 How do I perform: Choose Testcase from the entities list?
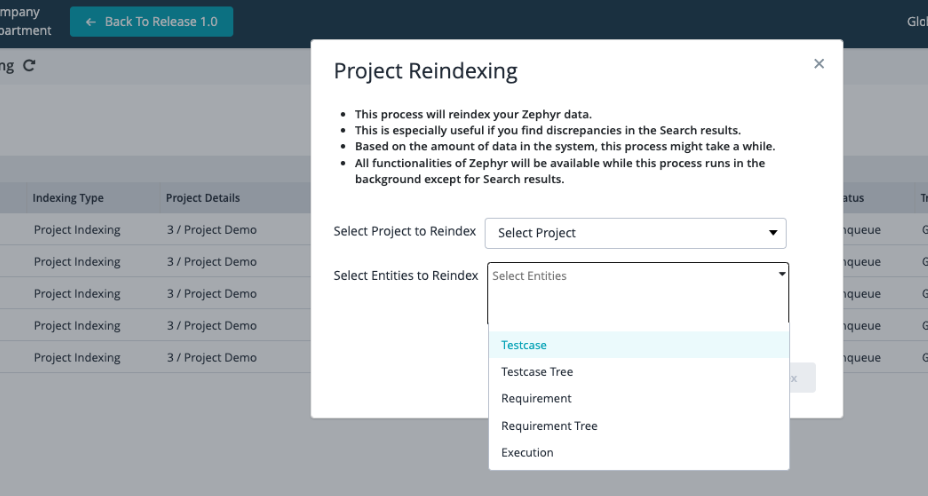(x=524, y=345)
